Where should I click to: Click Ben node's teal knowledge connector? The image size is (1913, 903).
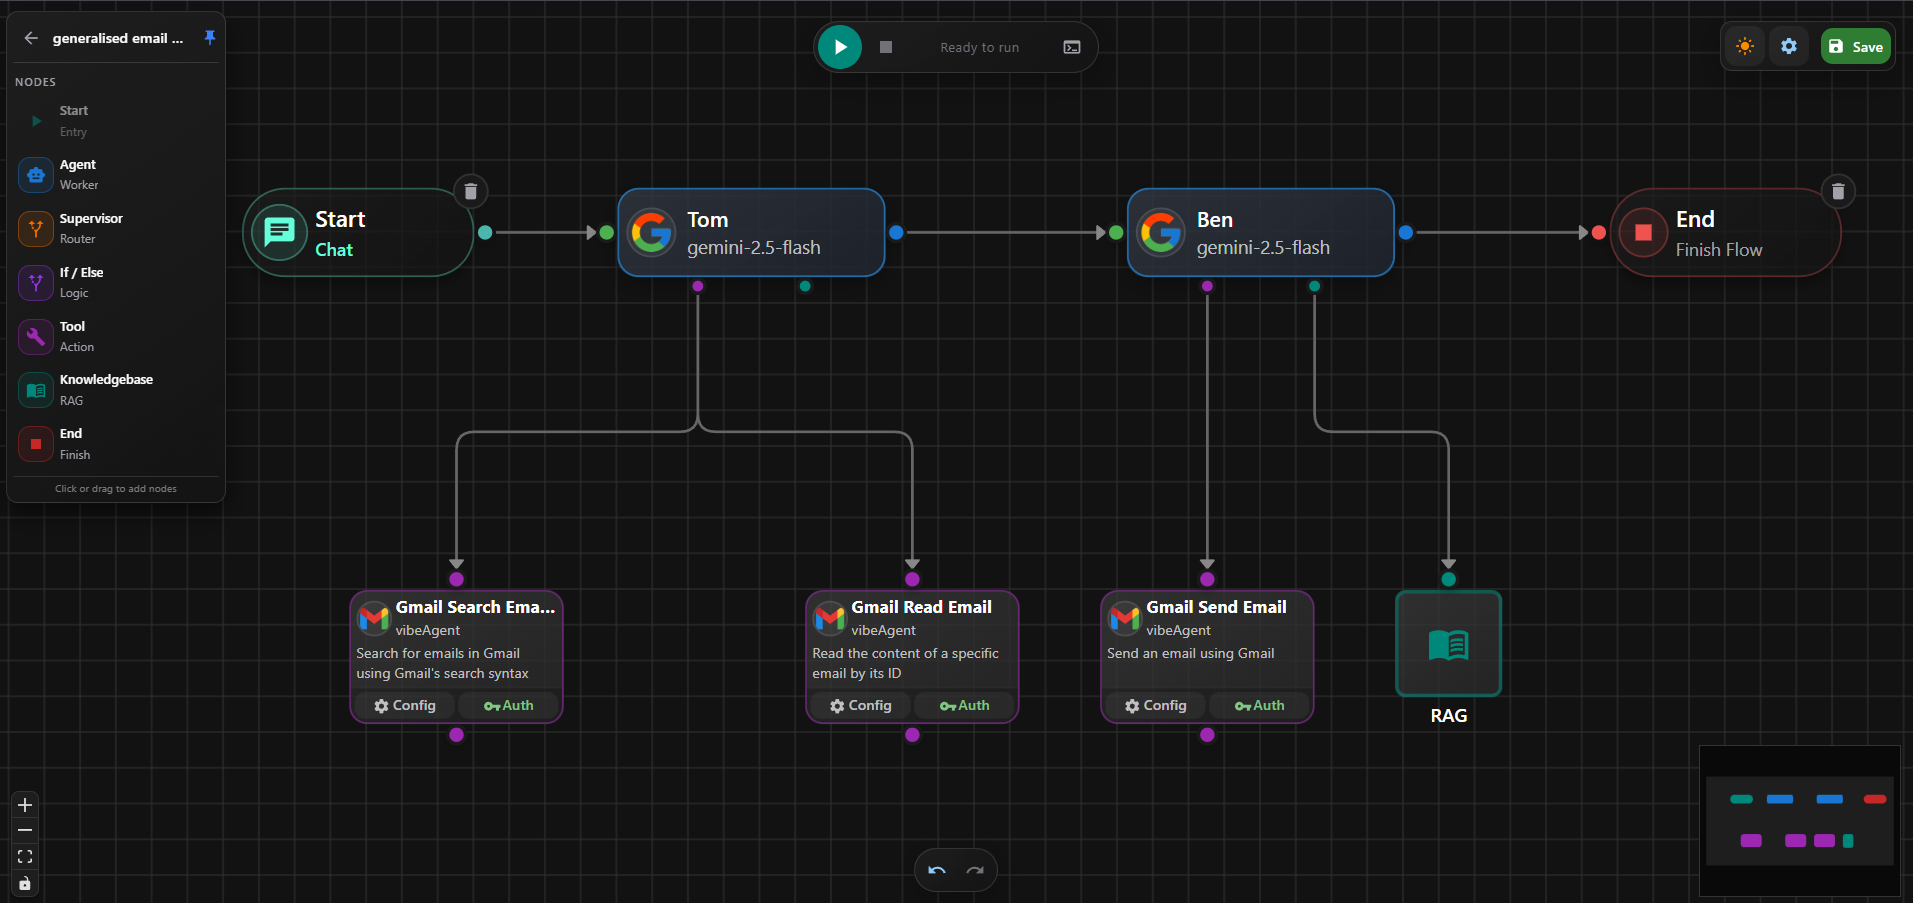pyautogui.click(x=1314, y=286)
